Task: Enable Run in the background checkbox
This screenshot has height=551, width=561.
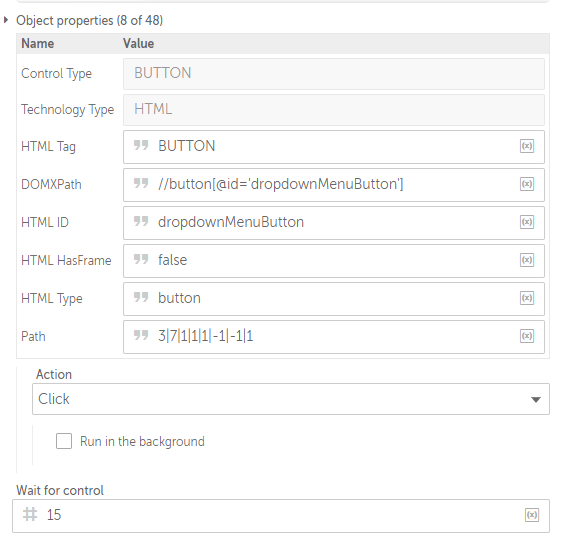Action: tap(64, 441)
